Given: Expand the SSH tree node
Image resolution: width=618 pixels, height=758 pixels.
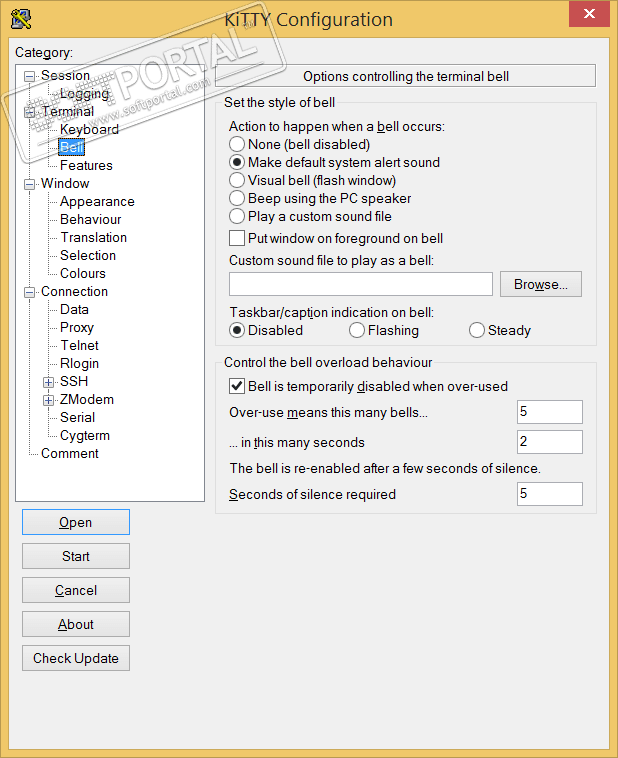Looking at the screenshot, I should coord(48,382).
